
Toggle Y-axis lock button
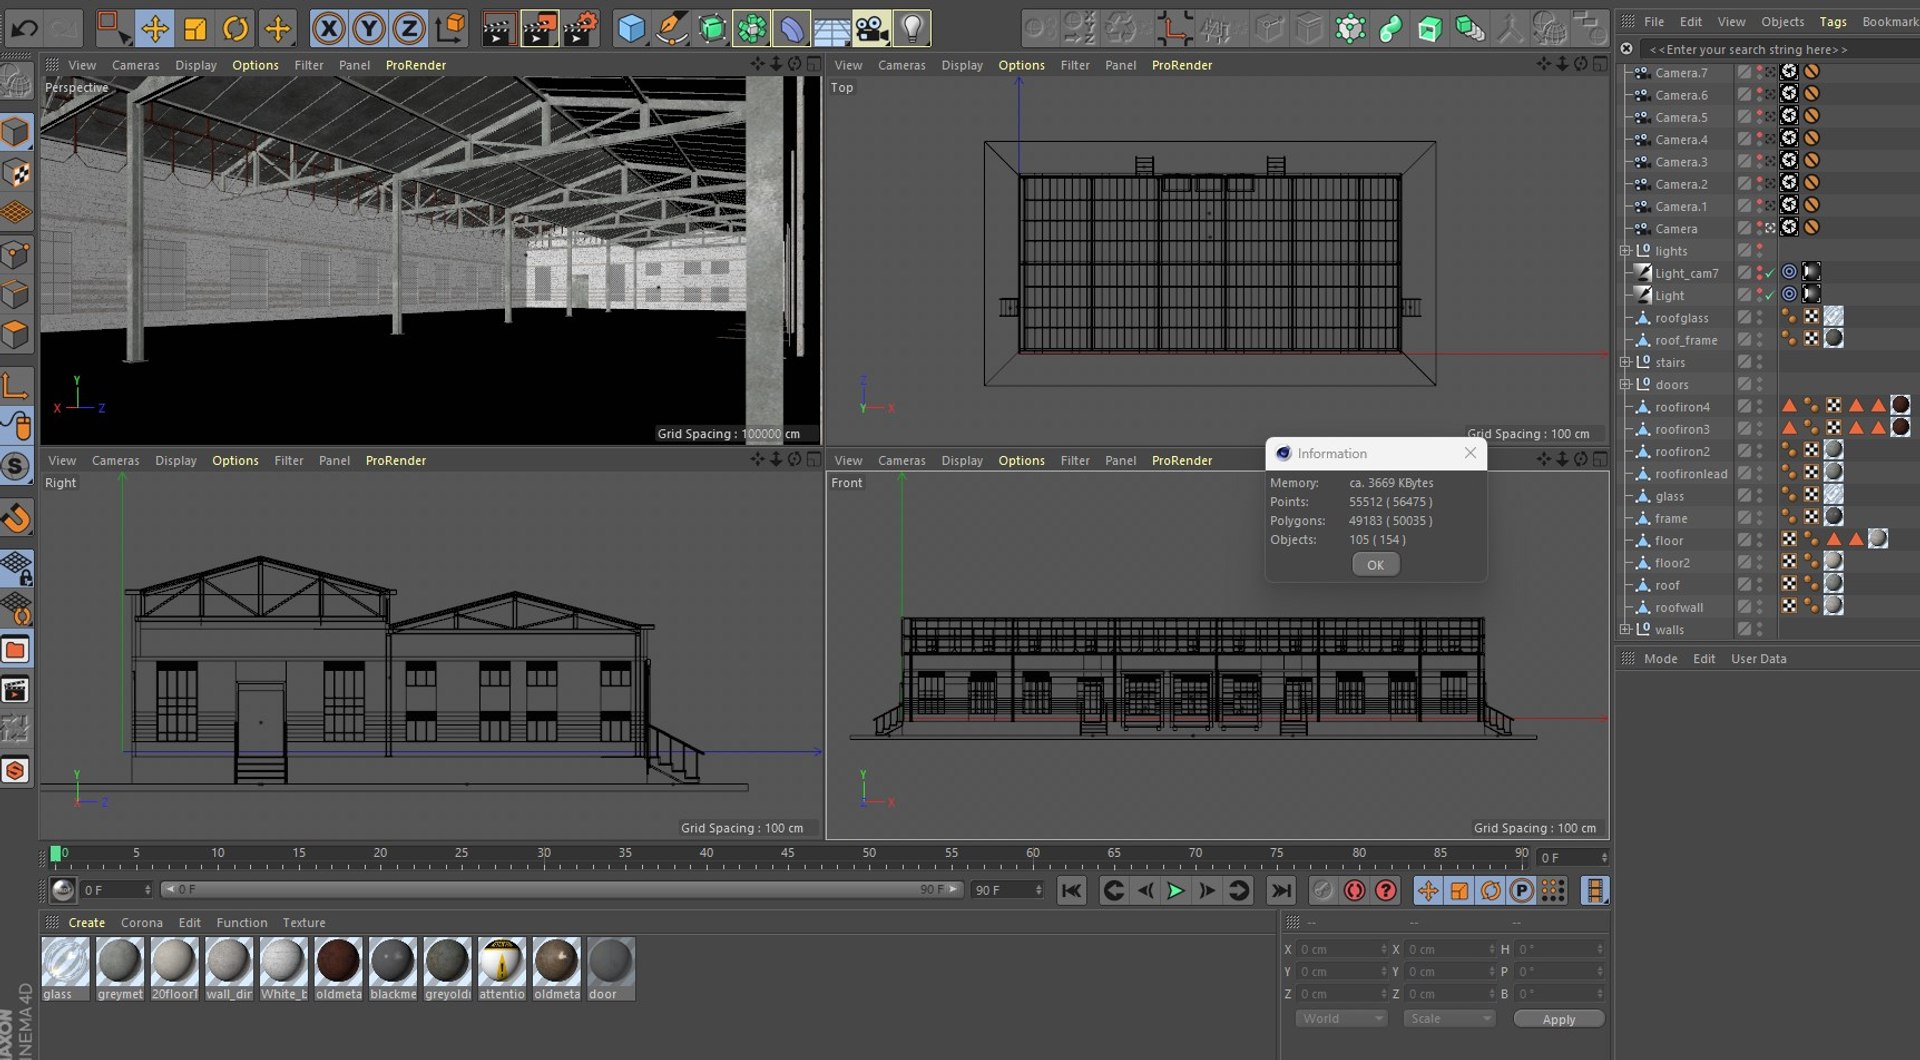368,29
